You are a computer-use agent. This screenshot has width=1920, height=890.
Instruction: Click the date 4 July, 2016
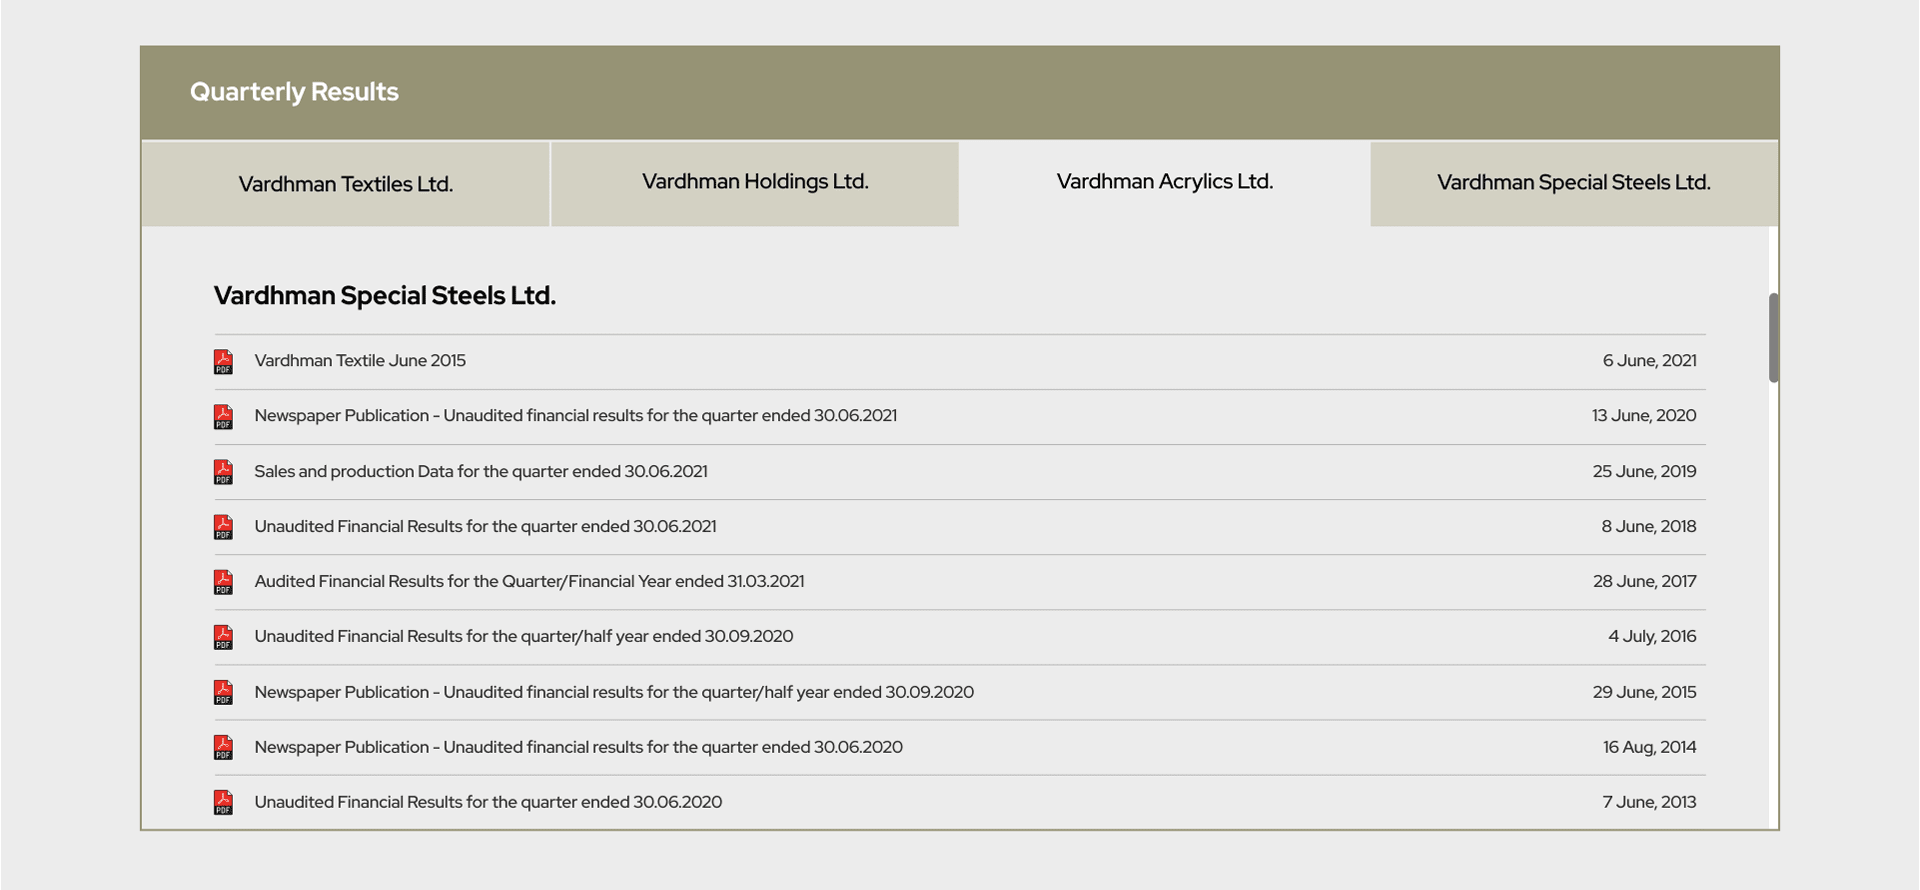(x=1652, y=636)
